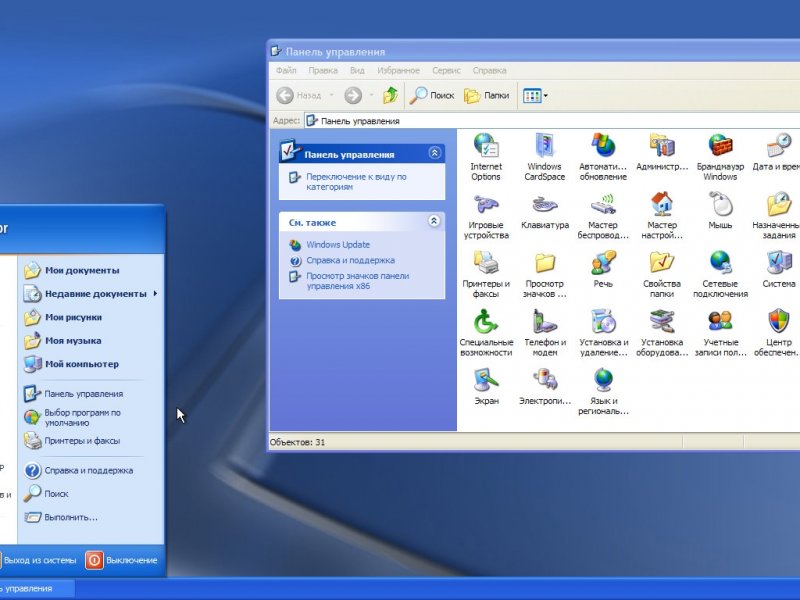Open Принтеры и факсы icon in Control Panel
Image resolution: width=800 pixels, height=600 pixels.
pos(486,274)
